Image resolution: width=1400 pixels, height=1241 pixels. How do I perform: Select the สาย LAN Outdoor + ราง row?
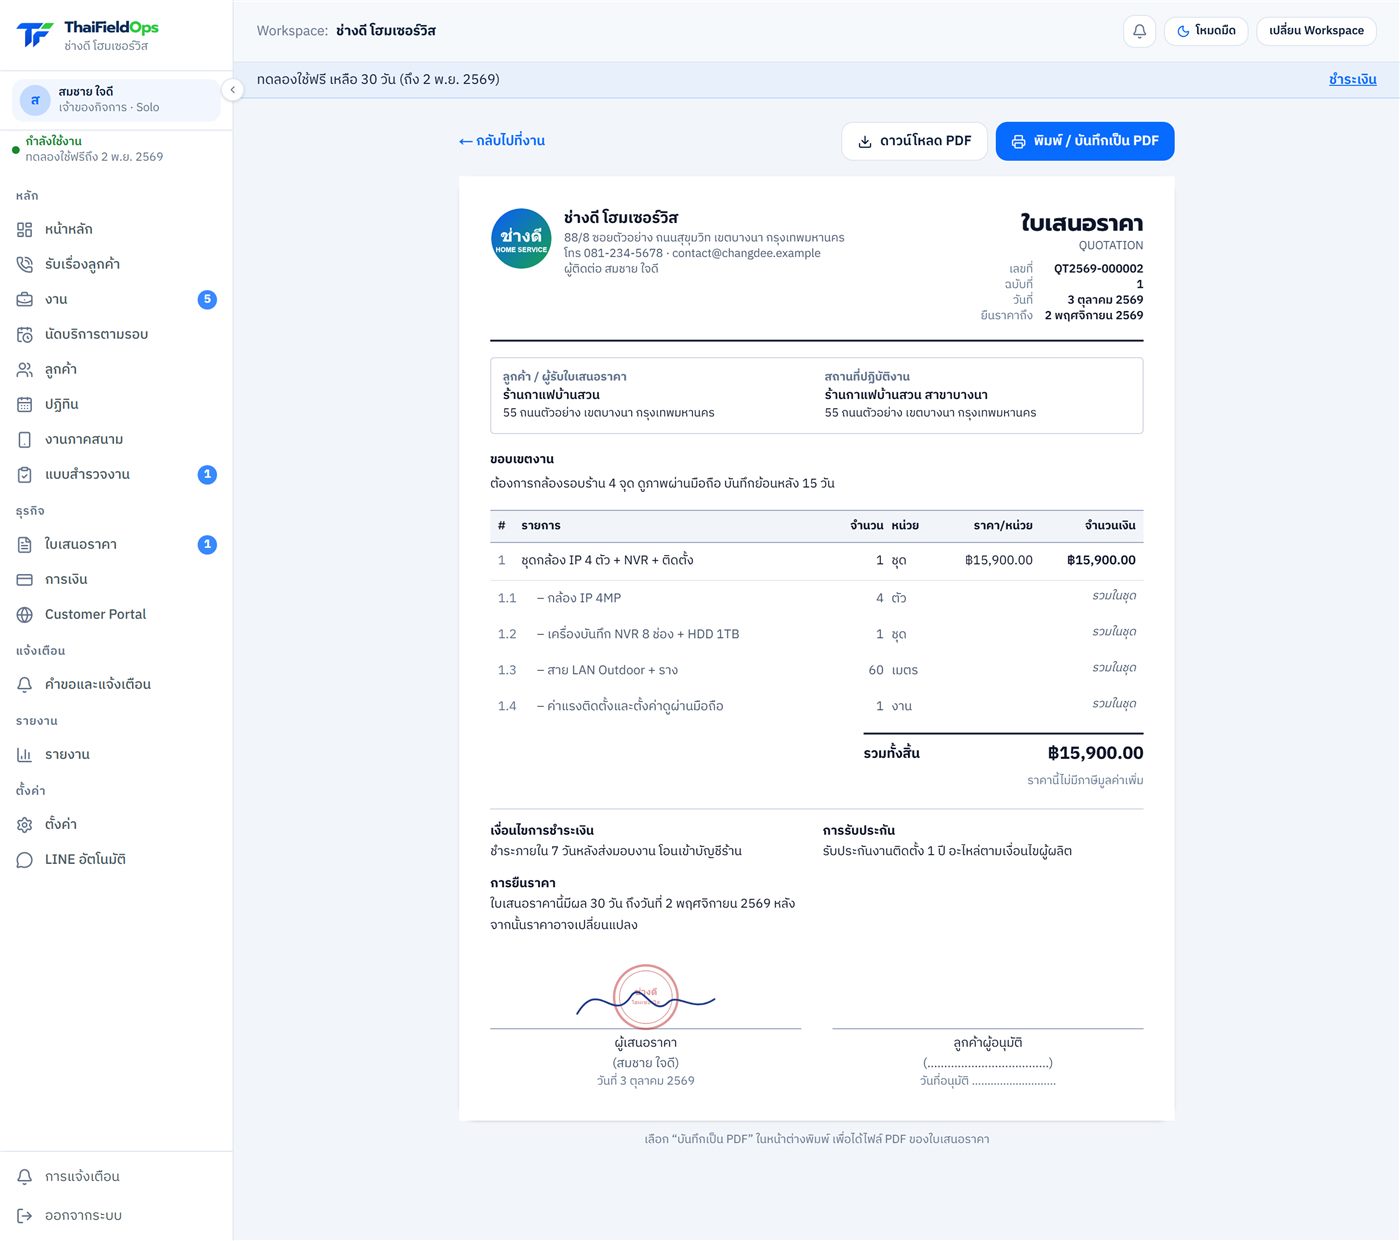pyautogui.click(x=816, y=670)
